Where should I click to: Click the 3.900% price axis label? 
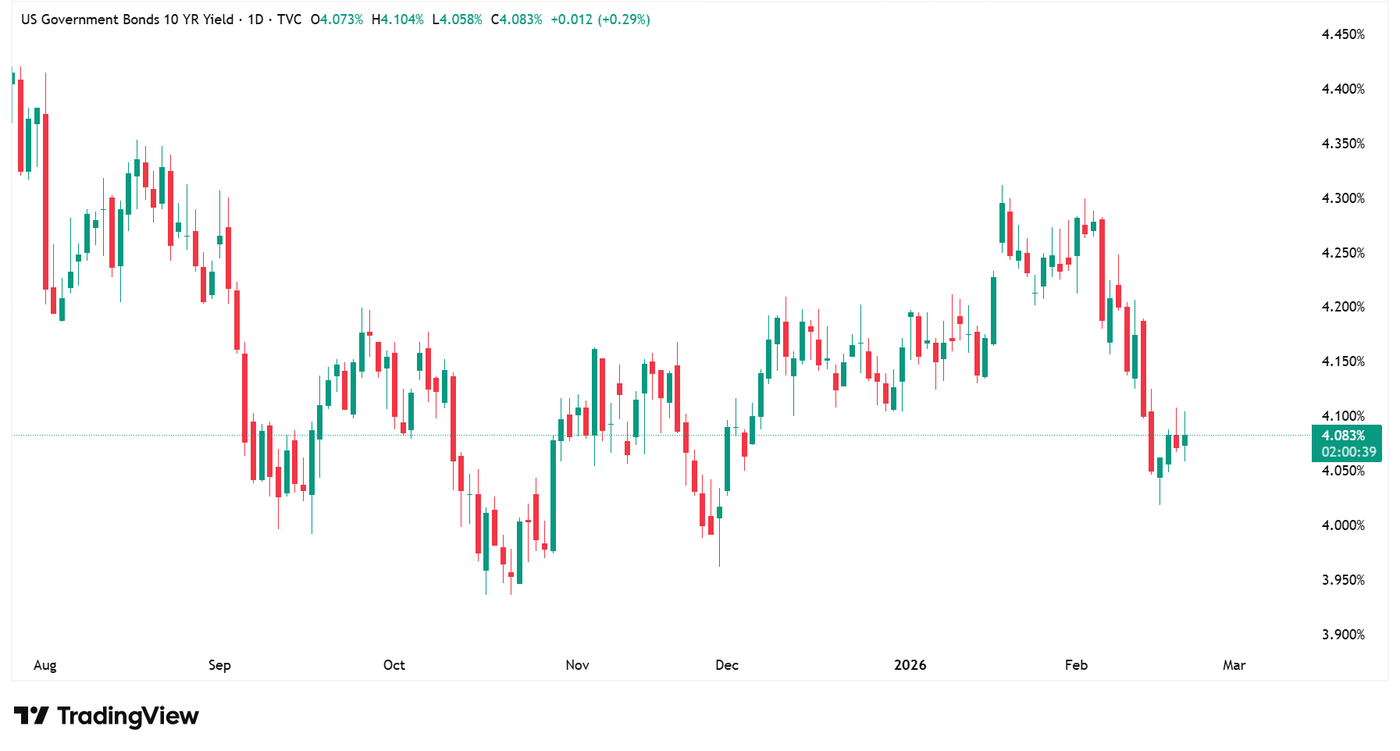pyautogui.click(x=1343, y=635)
